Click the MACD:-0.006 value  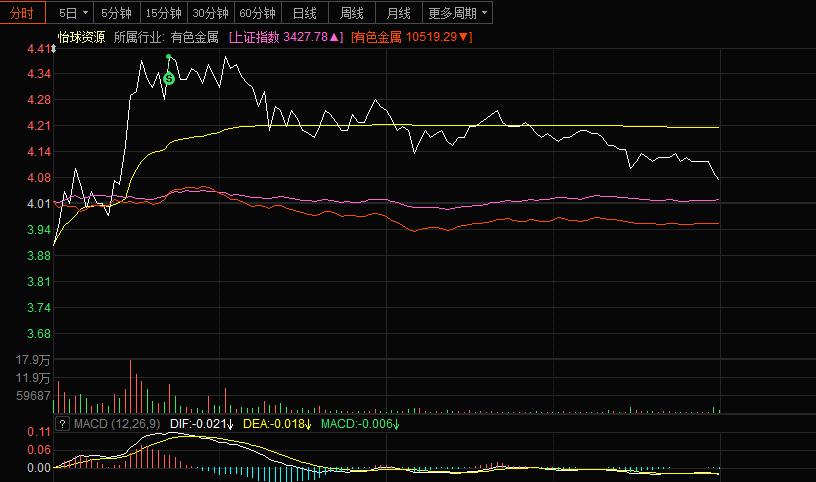click(x=360, y=424)
